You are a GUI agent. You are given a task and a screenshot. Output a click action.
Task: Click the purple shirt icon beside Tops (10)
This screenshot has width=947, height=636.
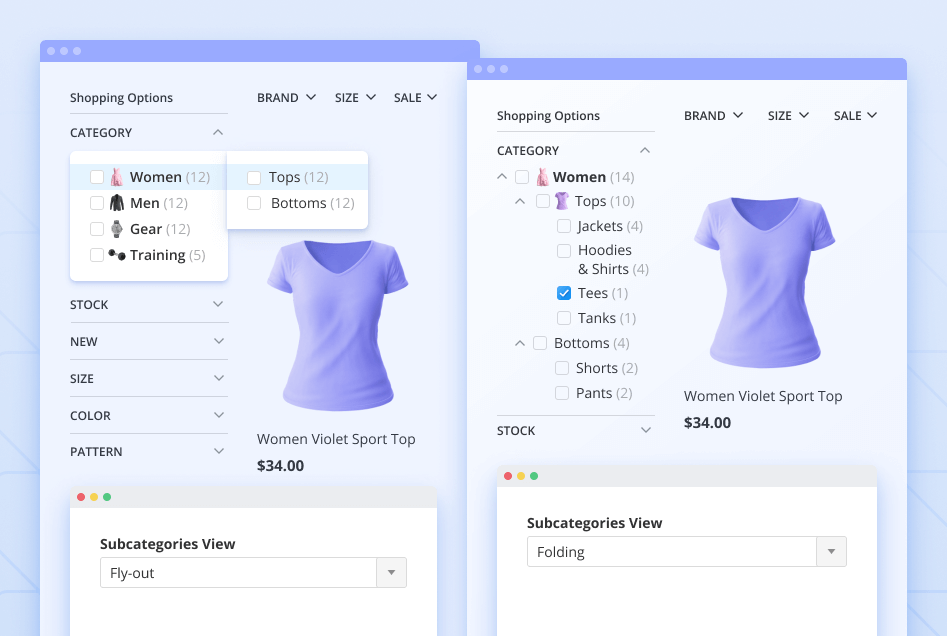(562, 201)
